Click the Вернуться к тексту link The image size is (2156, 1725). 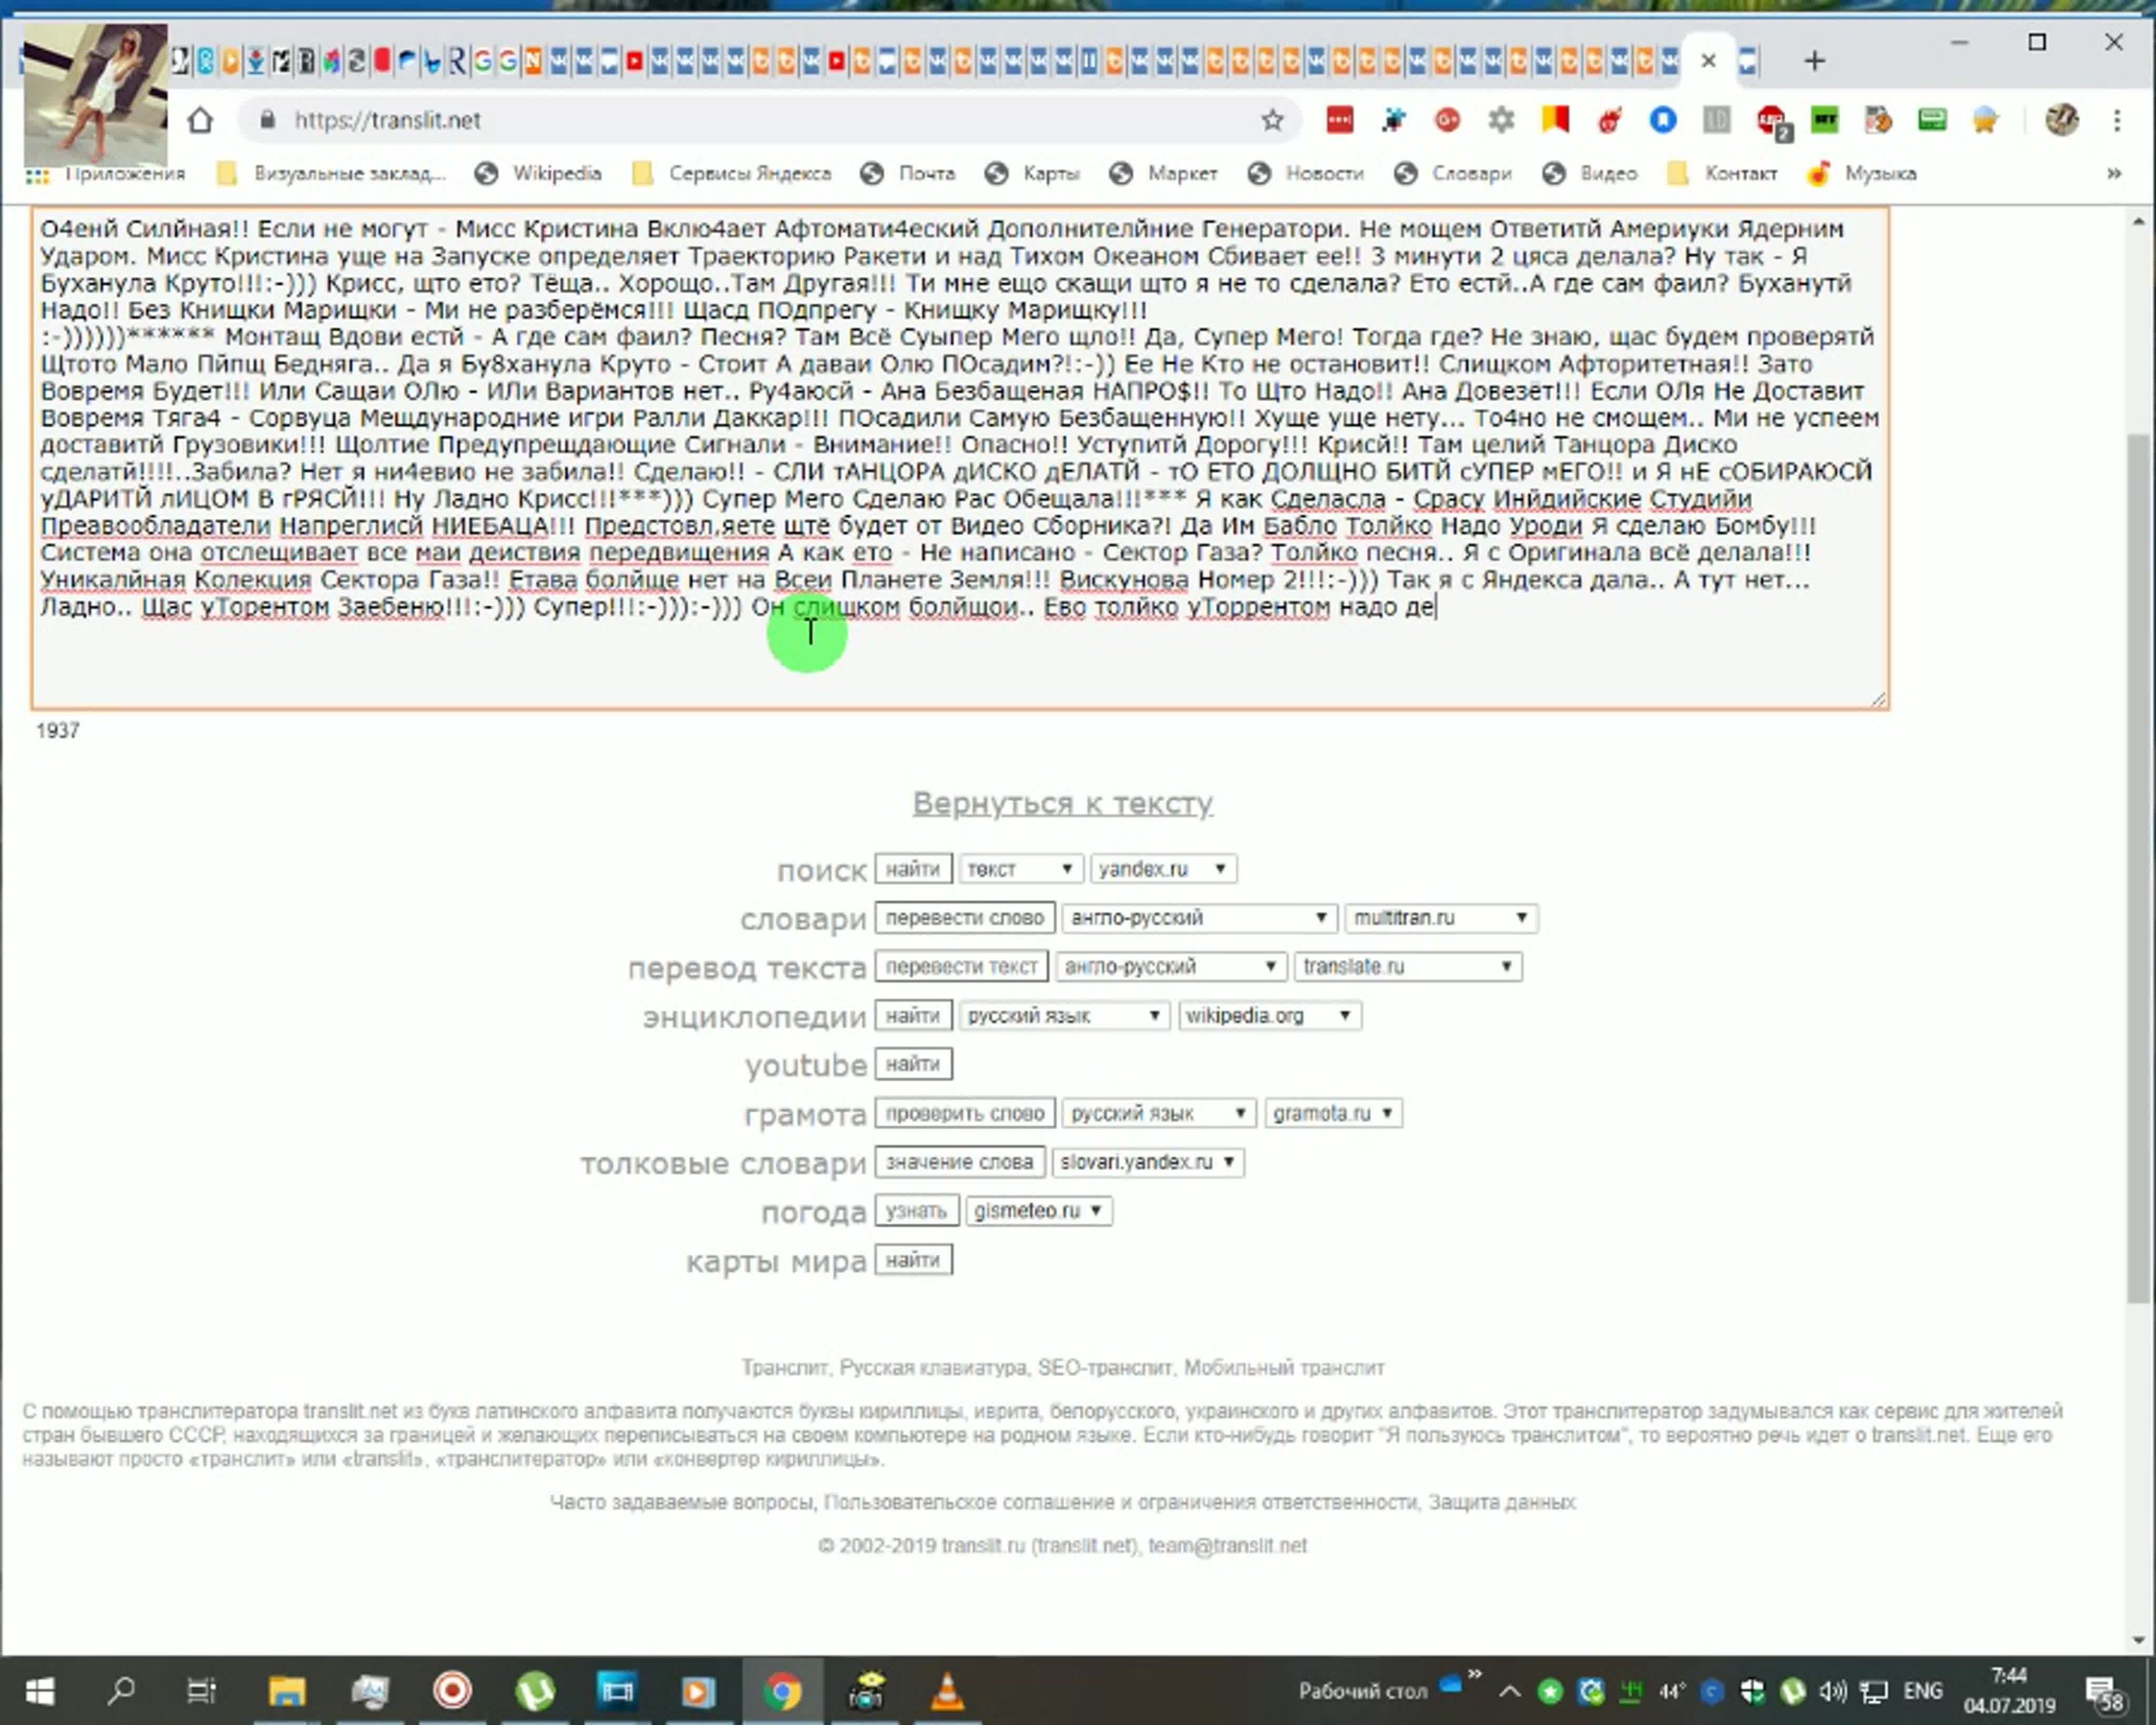(1062, 803)
